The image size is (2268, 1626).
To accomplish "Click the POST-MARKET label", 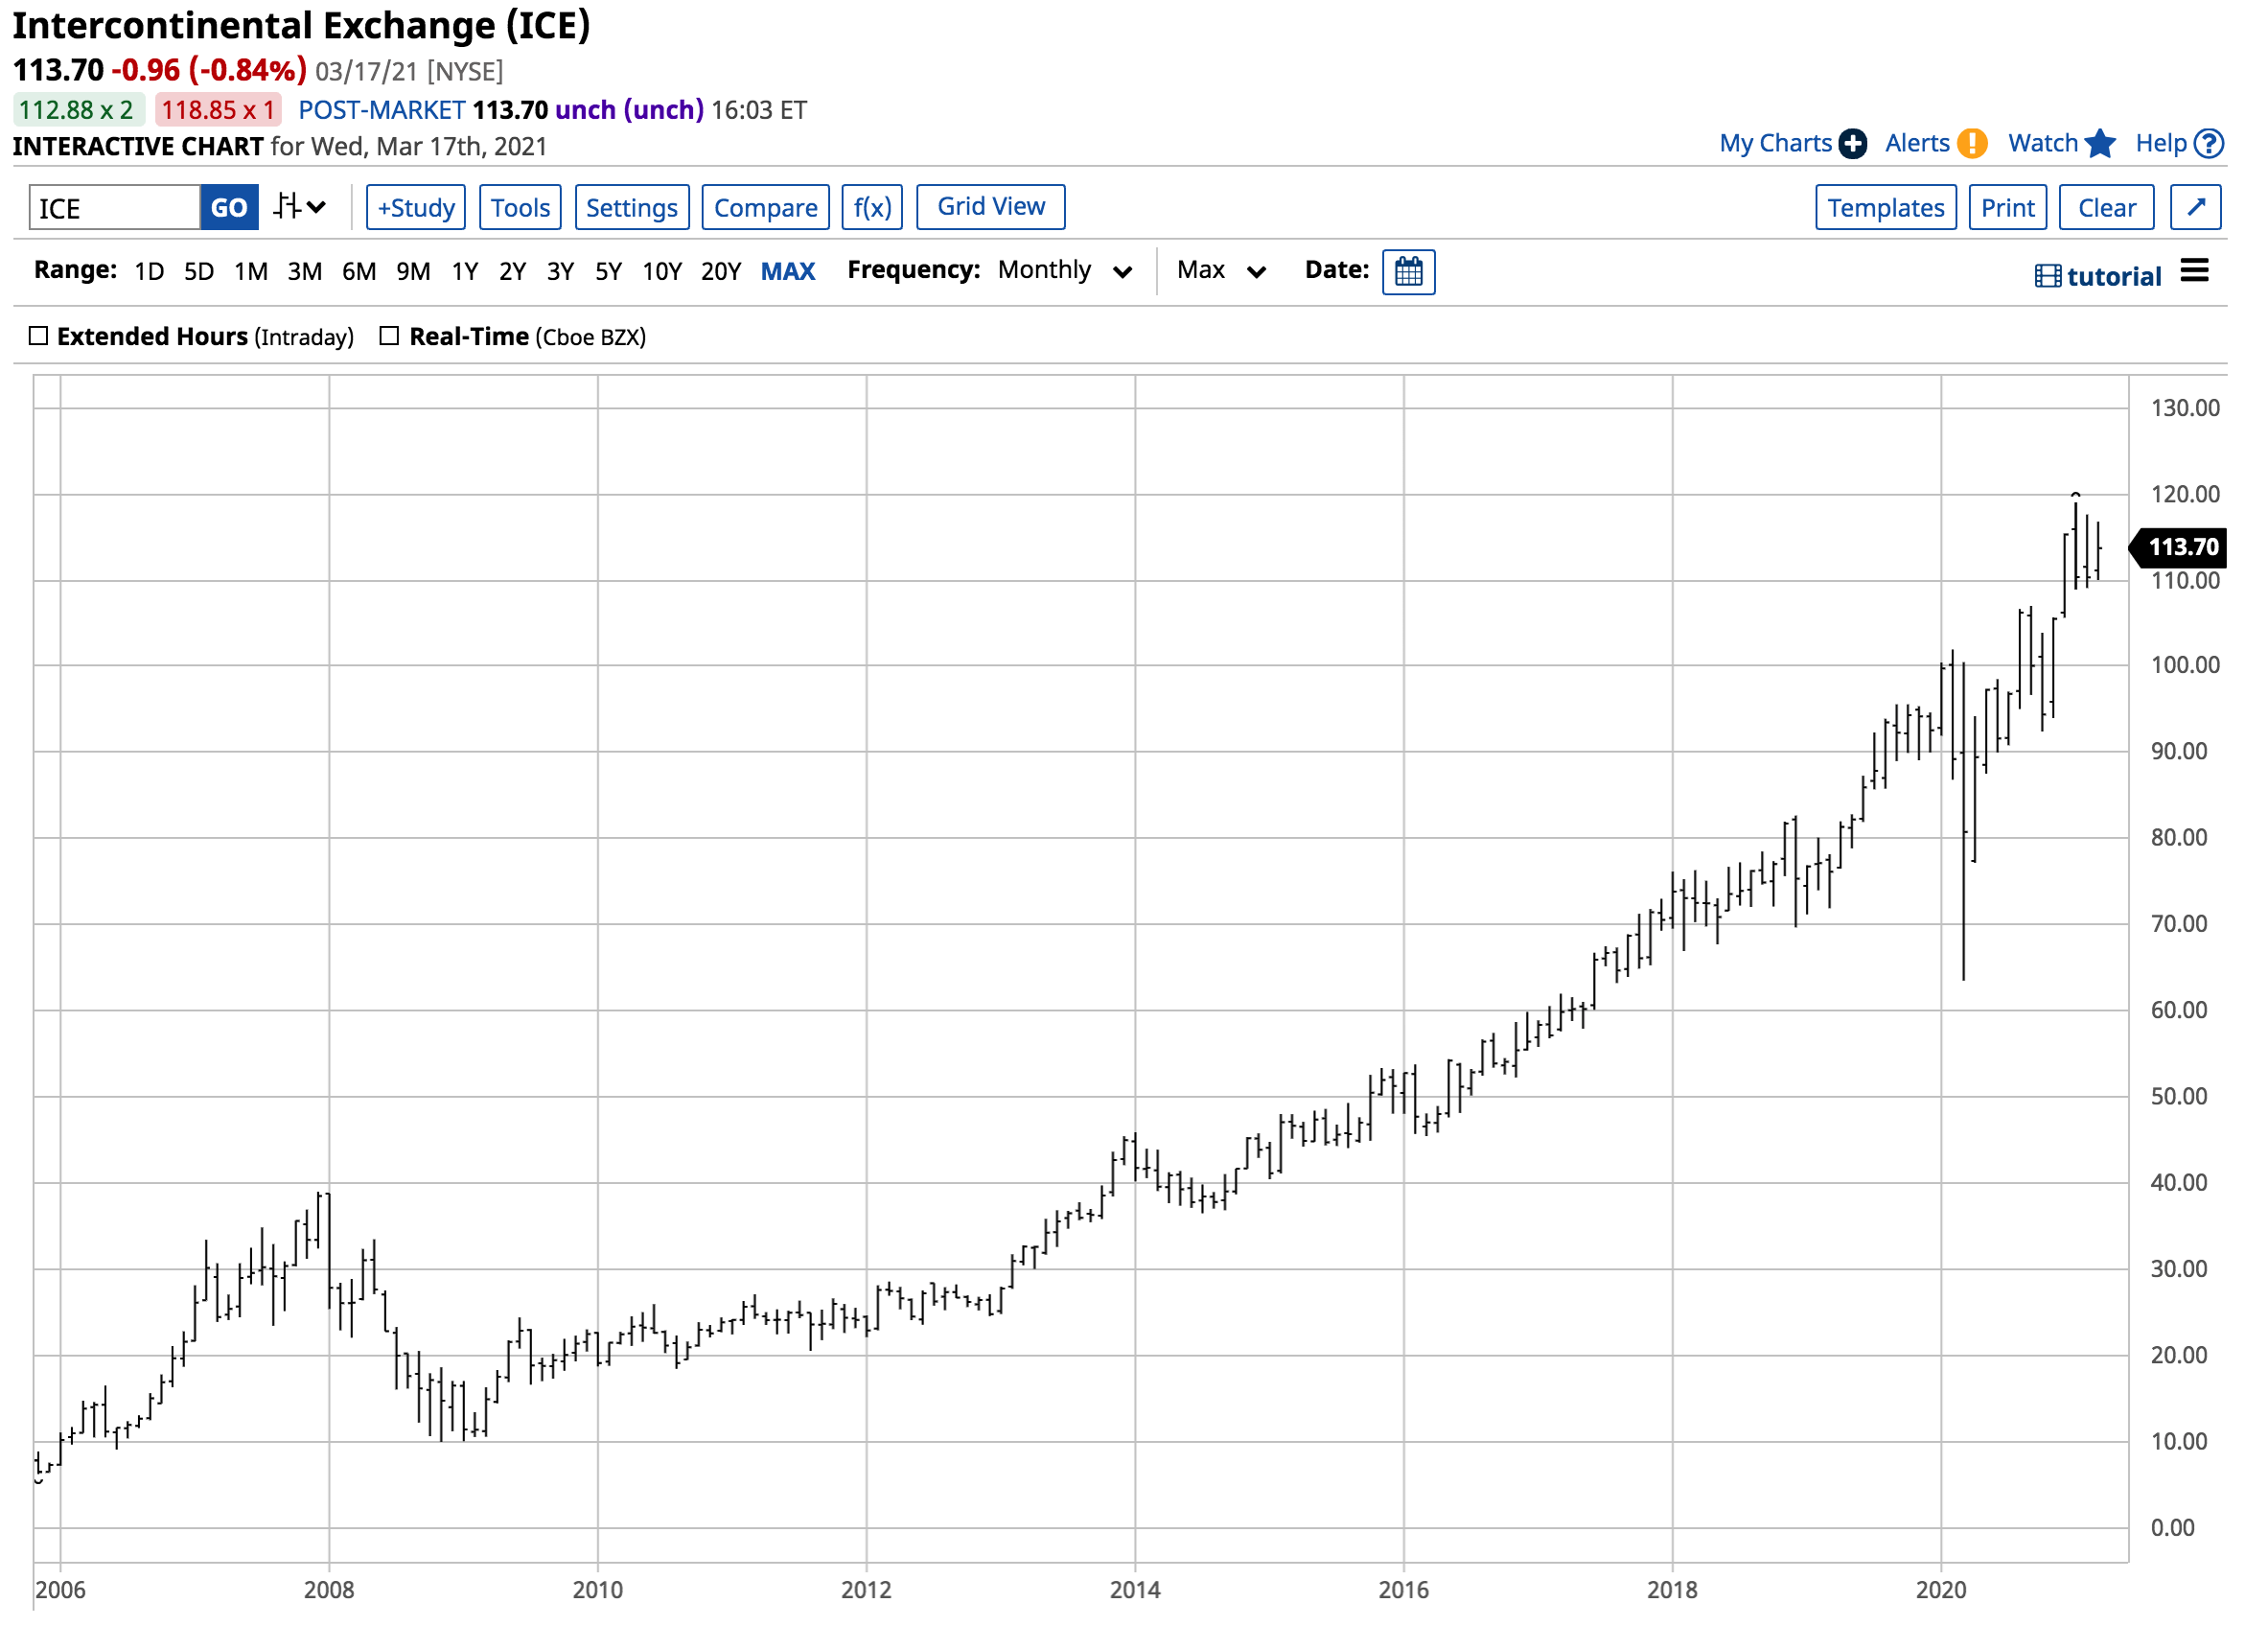I will coord(382,109).
